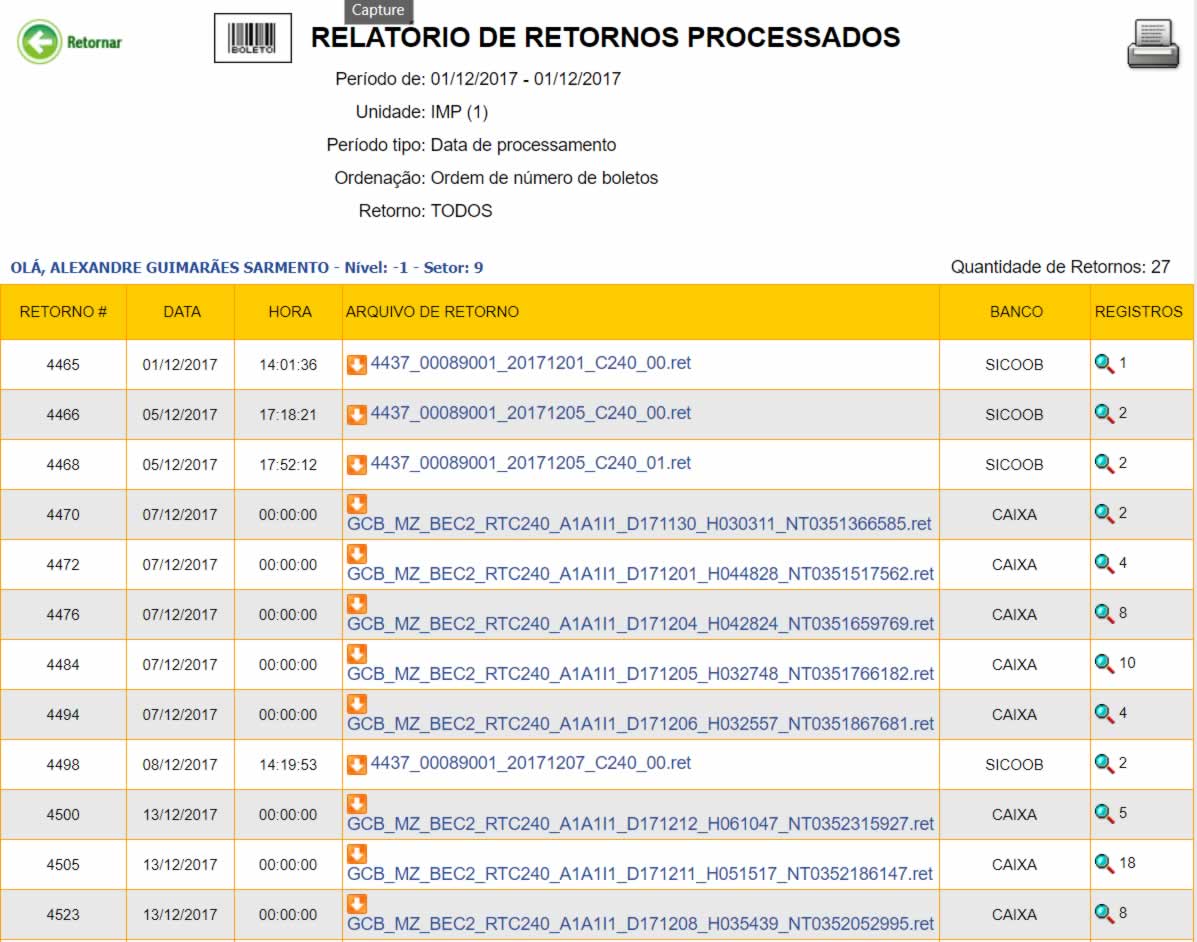1197x942 pixels.
Task: Select the time cell 17:18:21
Action: pyautogui.click(x=288, y=415)
